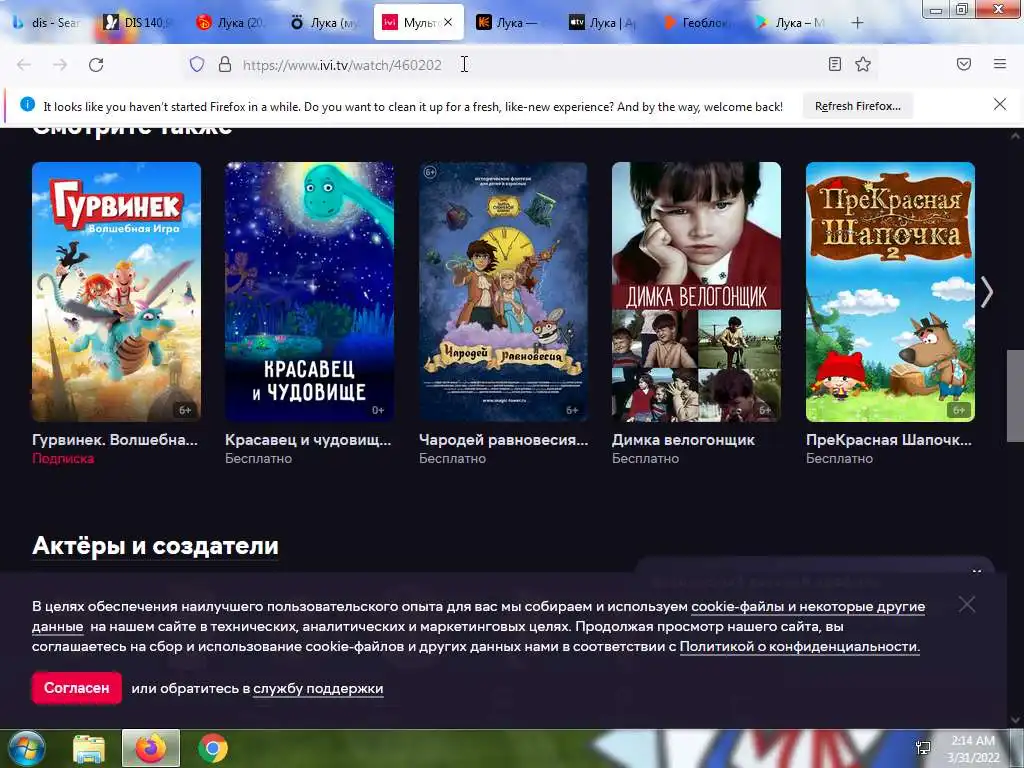Click the Красавец и чудовищ... title text
The height and width of the screenshot is (768, 1024).
coord(308,440)
